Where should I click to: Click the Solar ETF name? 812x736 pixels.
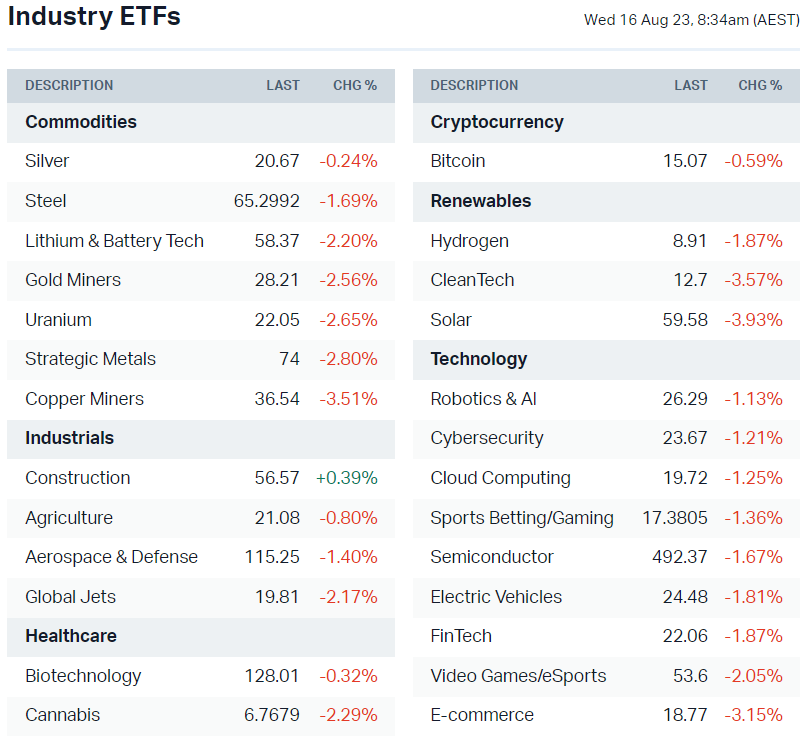pyautogui.click(x=451, y=320)
